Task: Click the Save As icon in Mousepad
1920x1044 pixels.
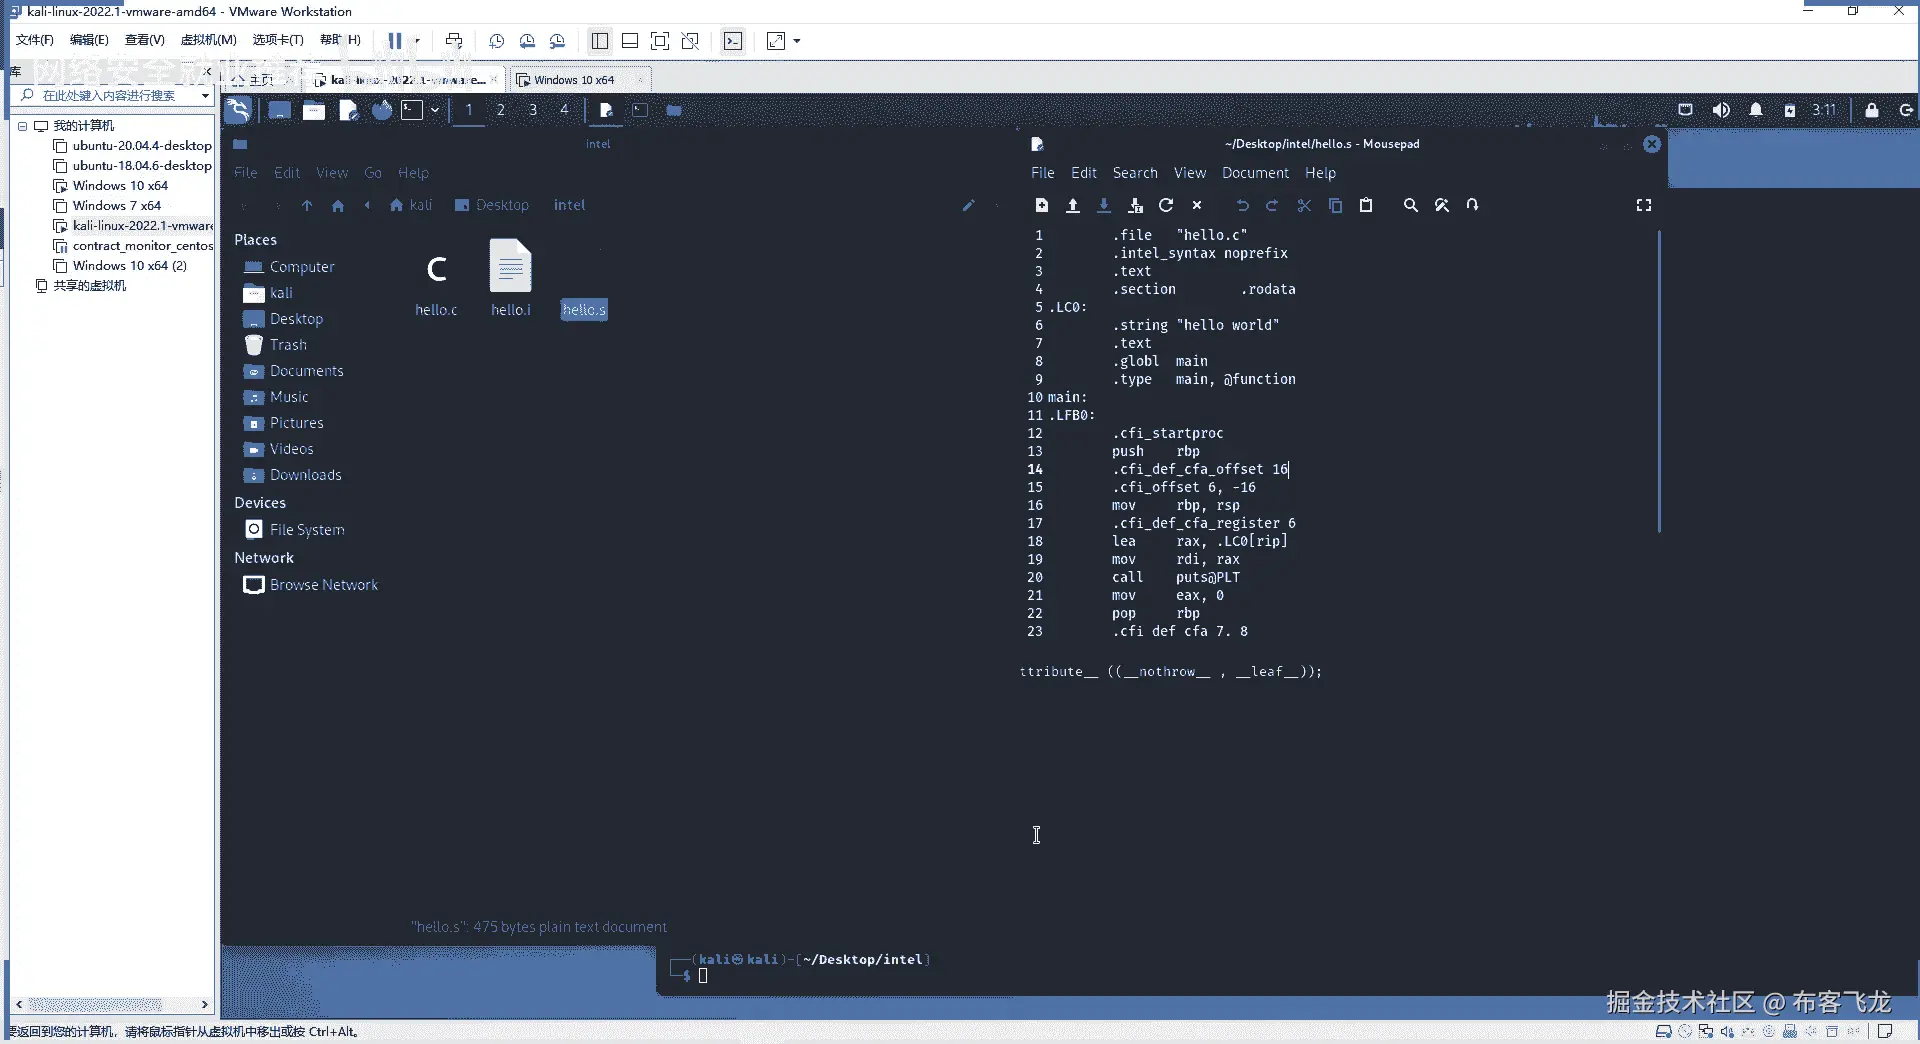Action: click(1135, 205)
